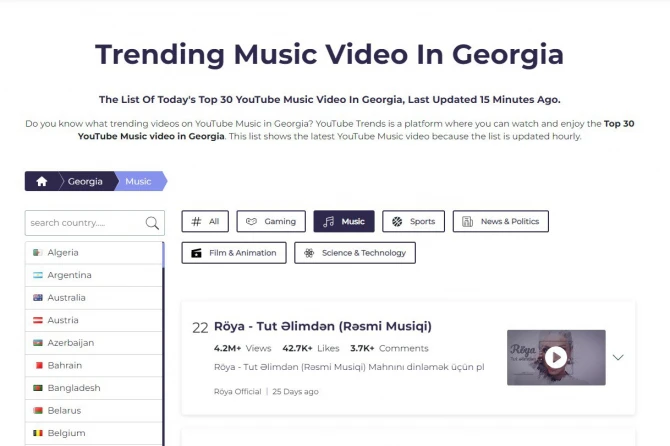
Task: Open News & Politics category
Action: tap(500, 221)
